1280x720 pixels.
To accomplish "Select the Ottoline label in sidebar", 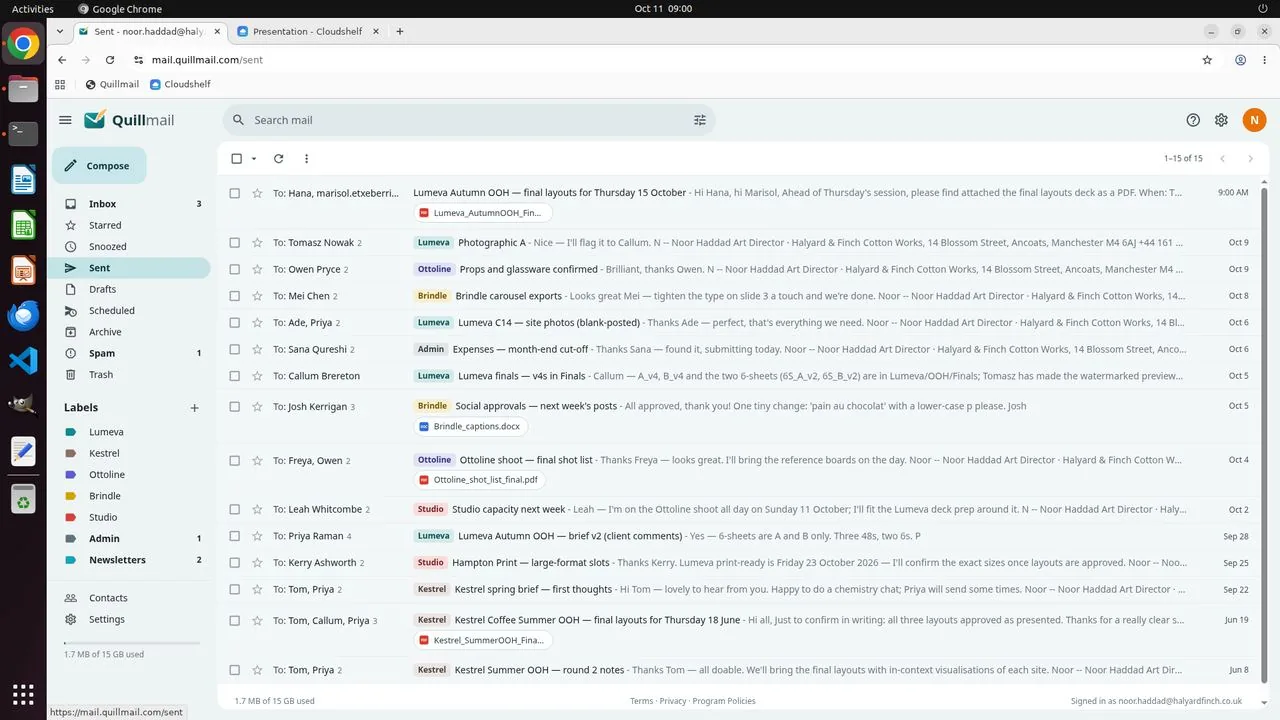I will point(131,475).
